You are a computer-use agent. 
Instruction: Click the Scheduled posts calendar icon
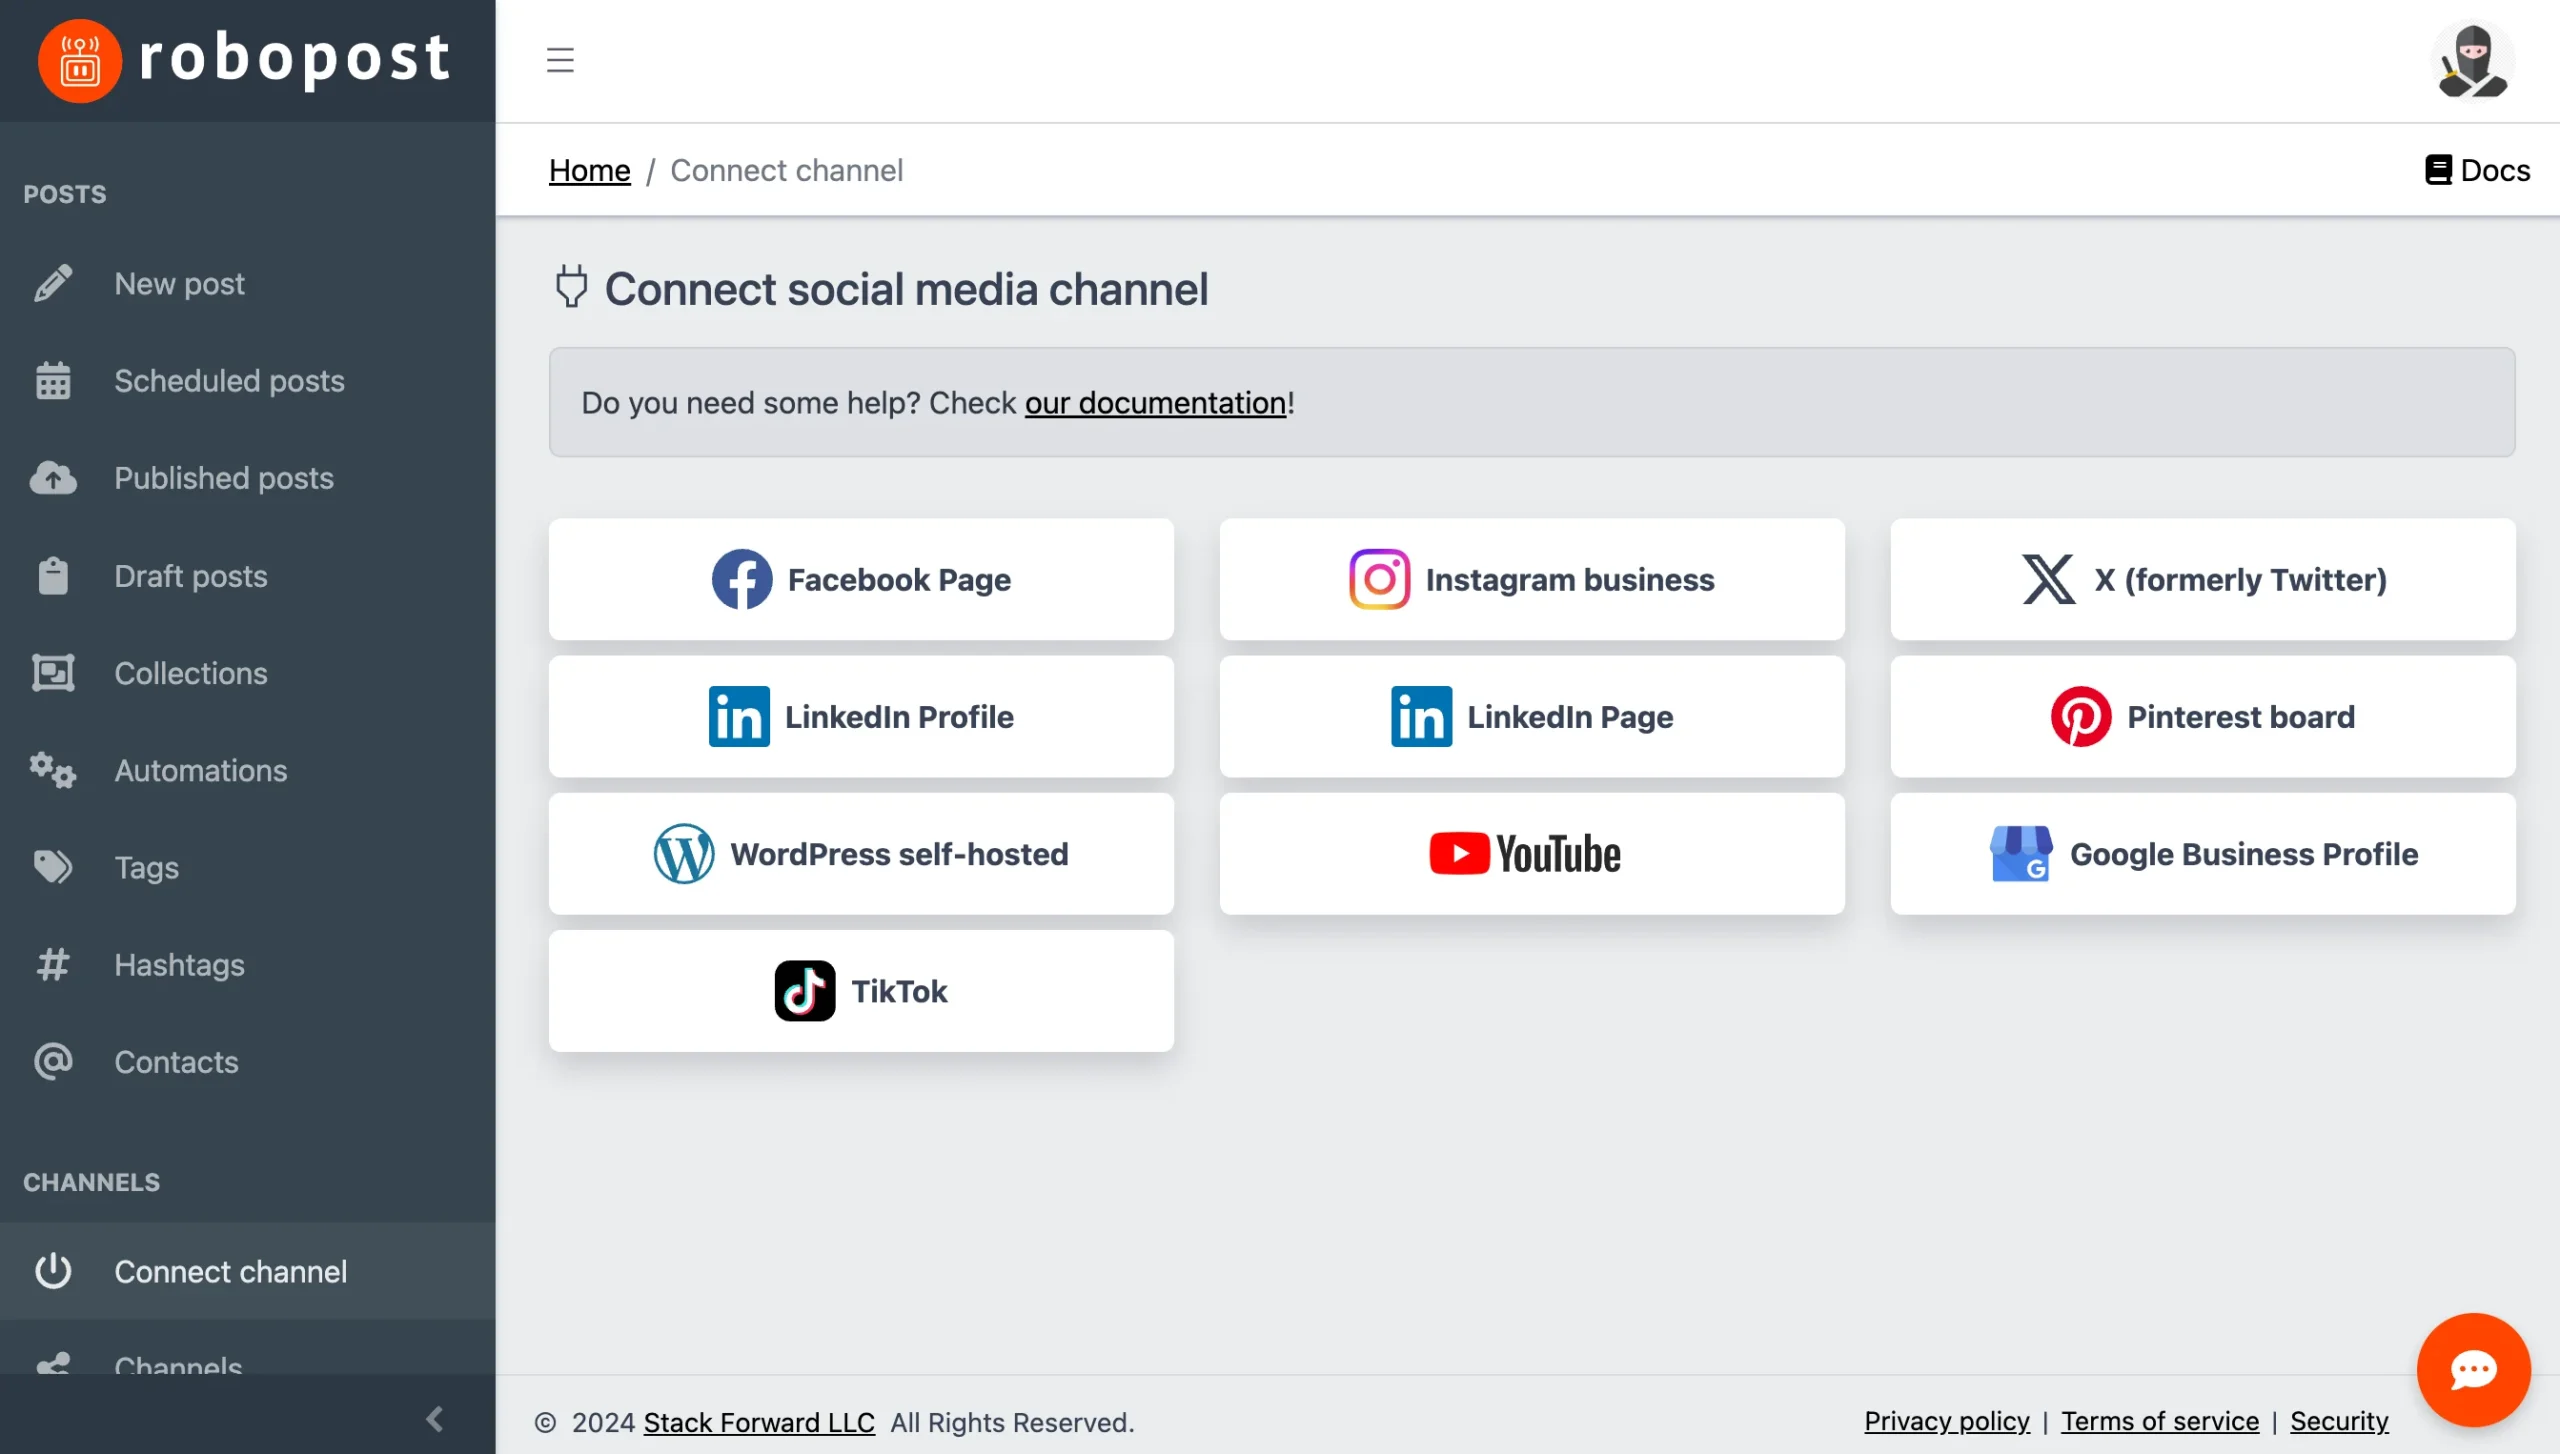pyautogui.click(x=53, y=381)
